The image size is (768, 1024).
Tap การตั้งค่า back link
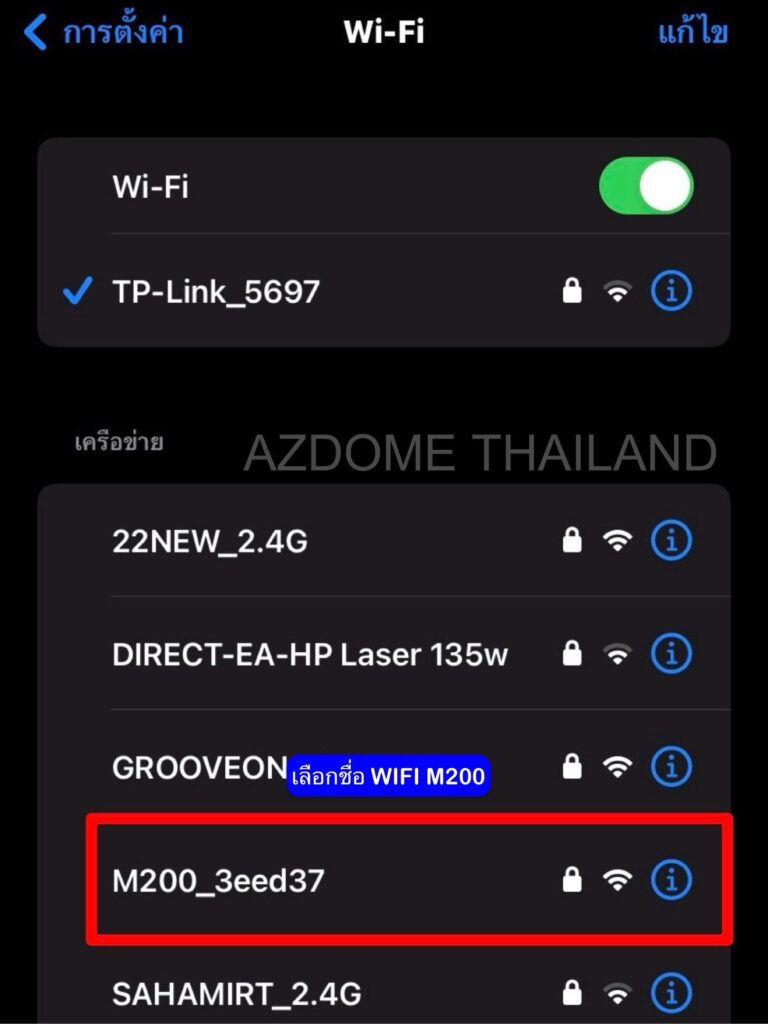coord(123,32)
